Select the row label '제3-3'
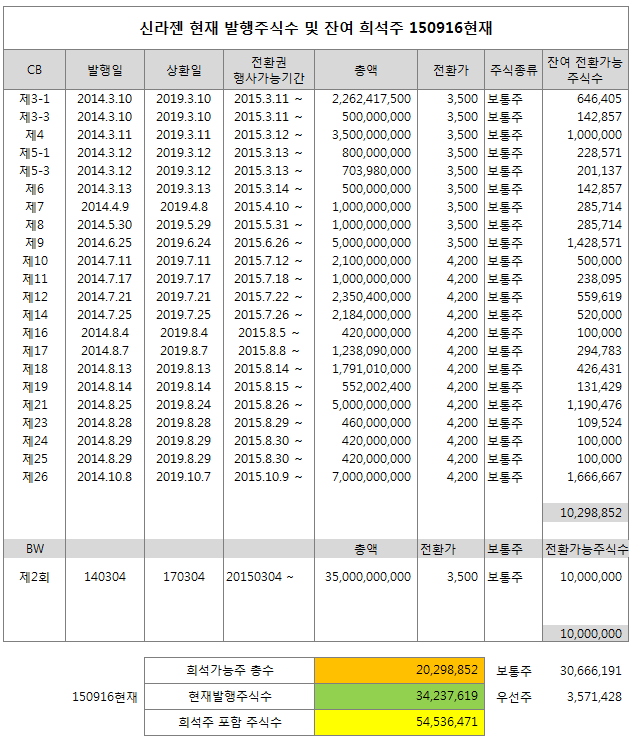Screen dimensions: 634x744 [35, 117]
